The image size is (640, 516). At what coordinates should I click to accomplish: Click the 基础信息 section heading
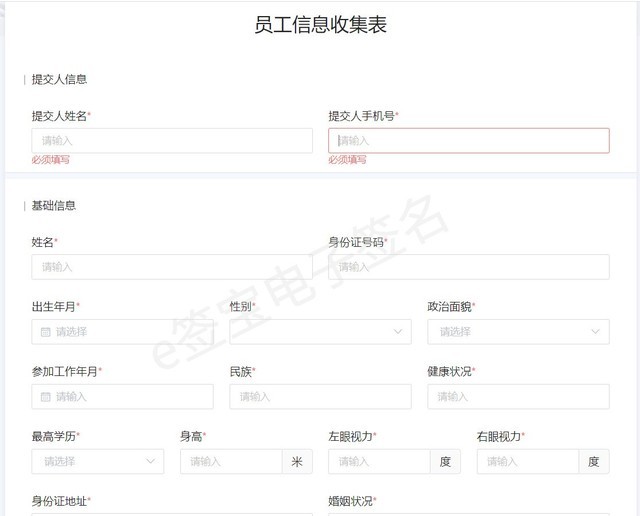tap(54, 206)
